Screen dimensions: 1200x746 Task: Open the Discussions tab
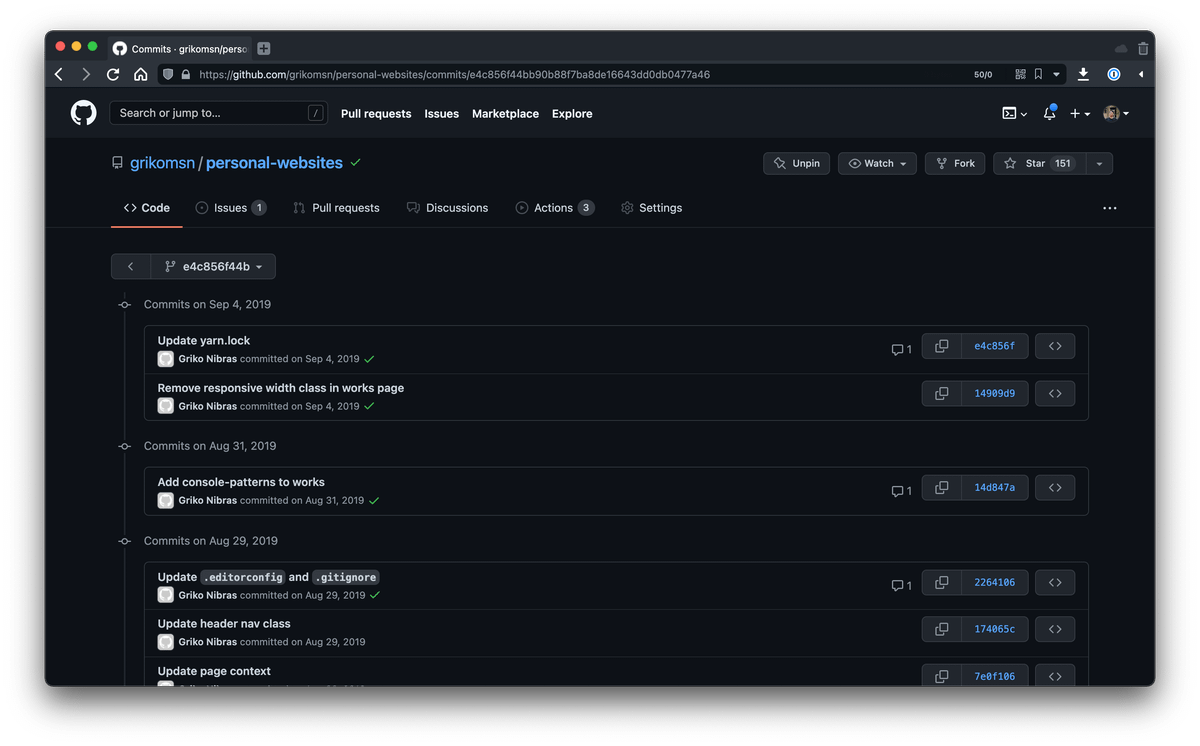pos(447,208)
